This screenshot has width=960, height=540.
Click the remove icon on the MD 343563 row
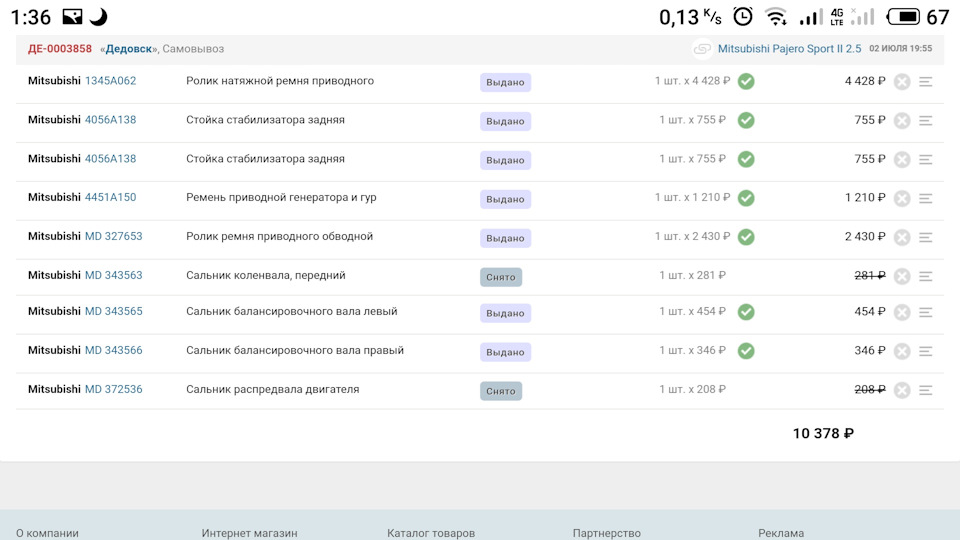pyautogui.click(x=902, y=276)
